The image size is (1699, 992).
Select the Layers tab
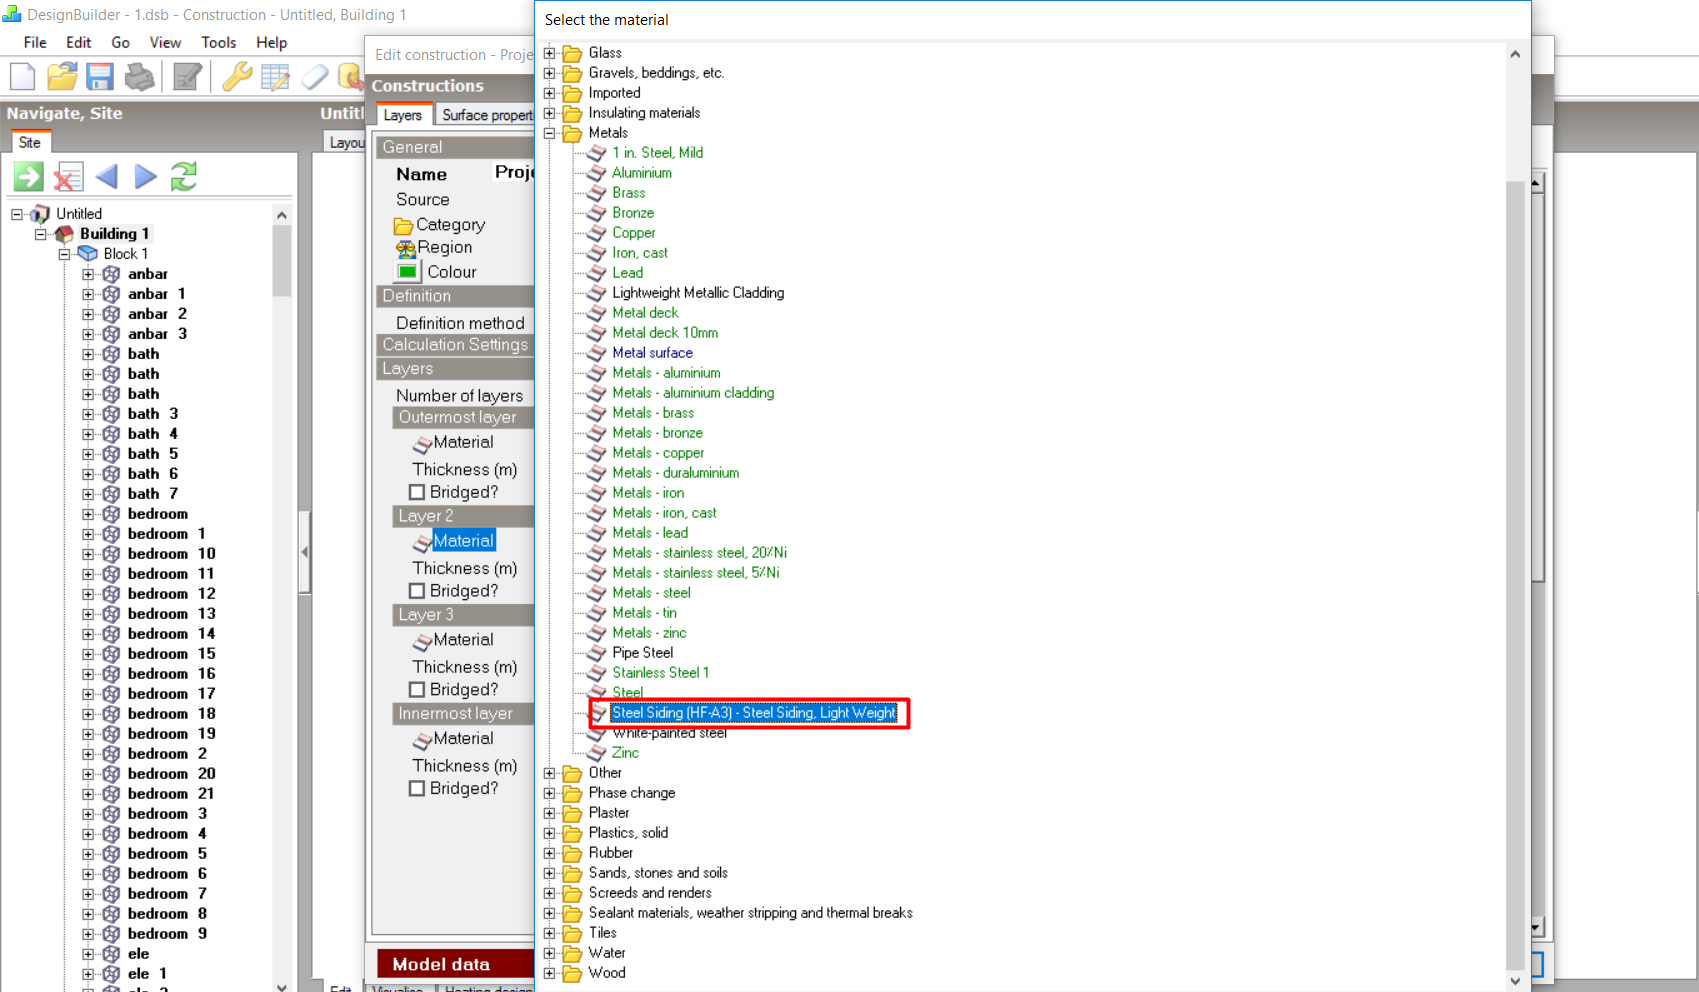pos(403,115)
